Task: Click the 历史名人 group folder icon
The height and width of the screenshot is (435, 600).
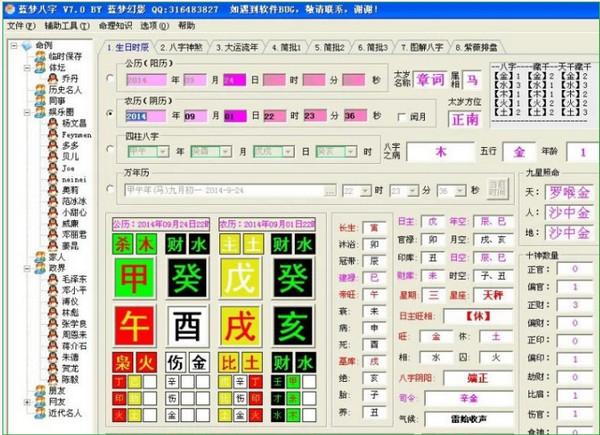Action: [x=40, y=89]
